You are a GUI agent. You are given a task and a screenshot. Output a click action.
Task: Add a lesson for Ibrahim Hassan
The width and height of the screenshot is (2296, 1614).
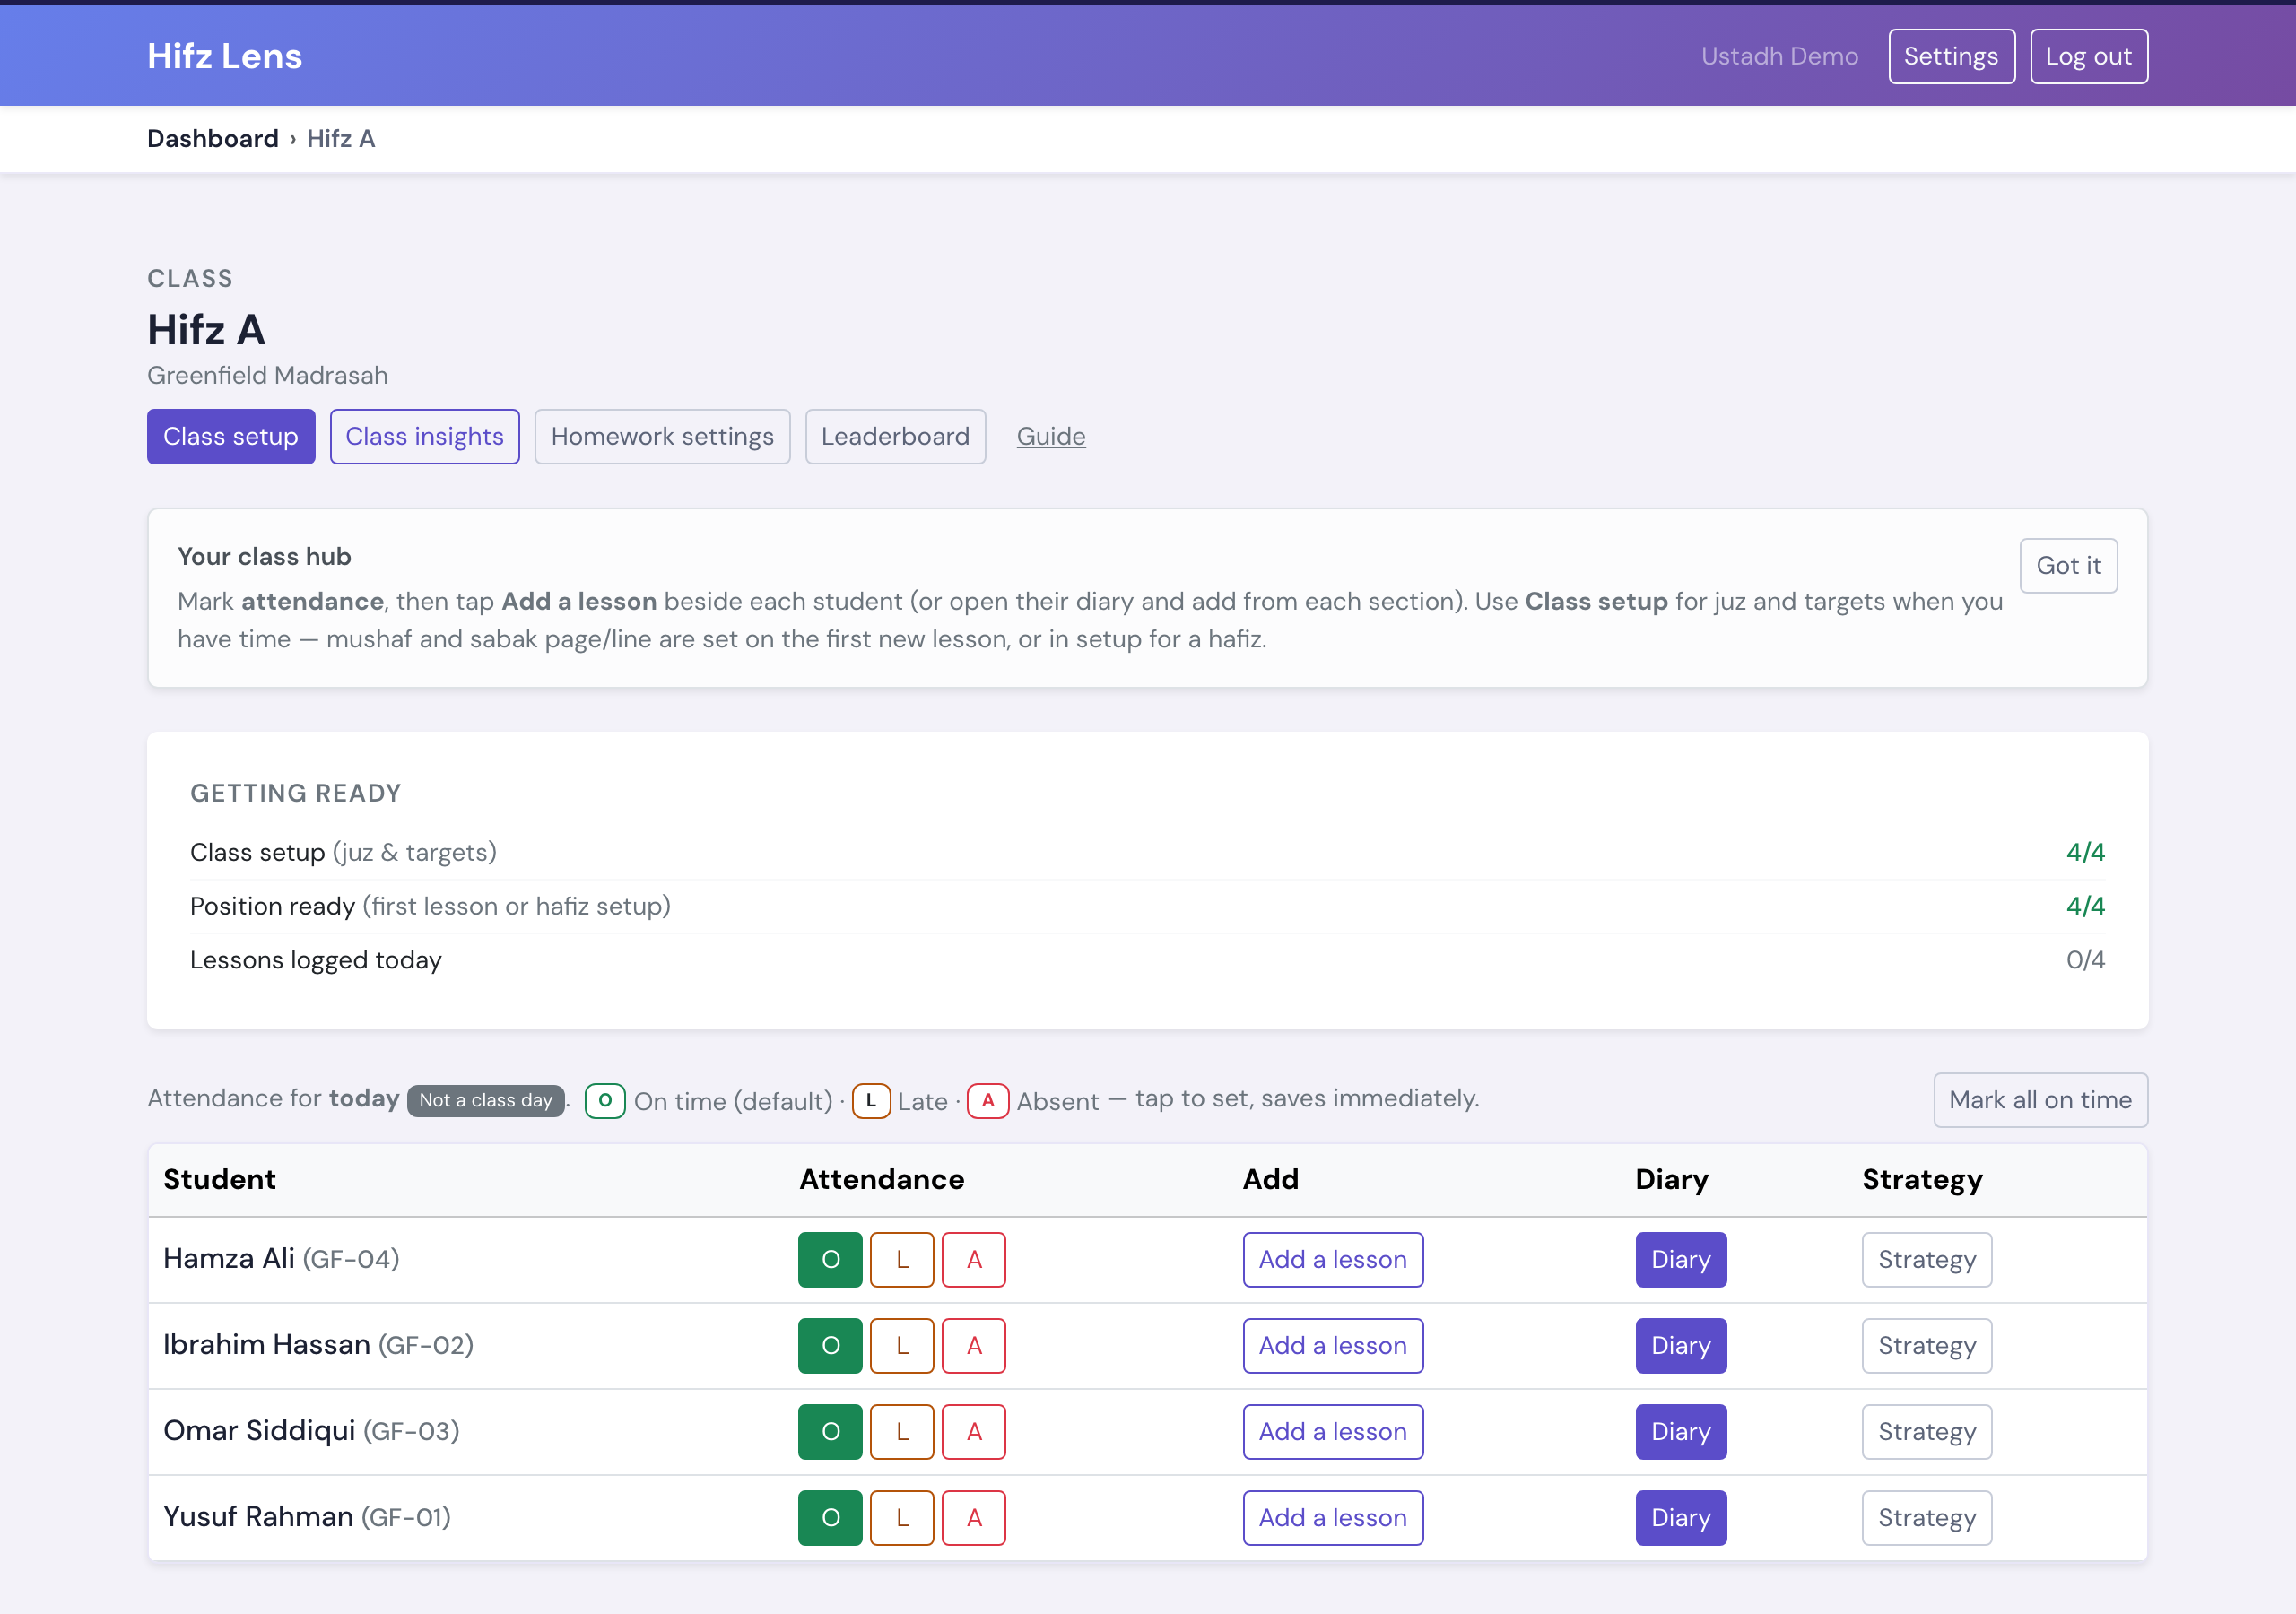tap(1333, 1345)
